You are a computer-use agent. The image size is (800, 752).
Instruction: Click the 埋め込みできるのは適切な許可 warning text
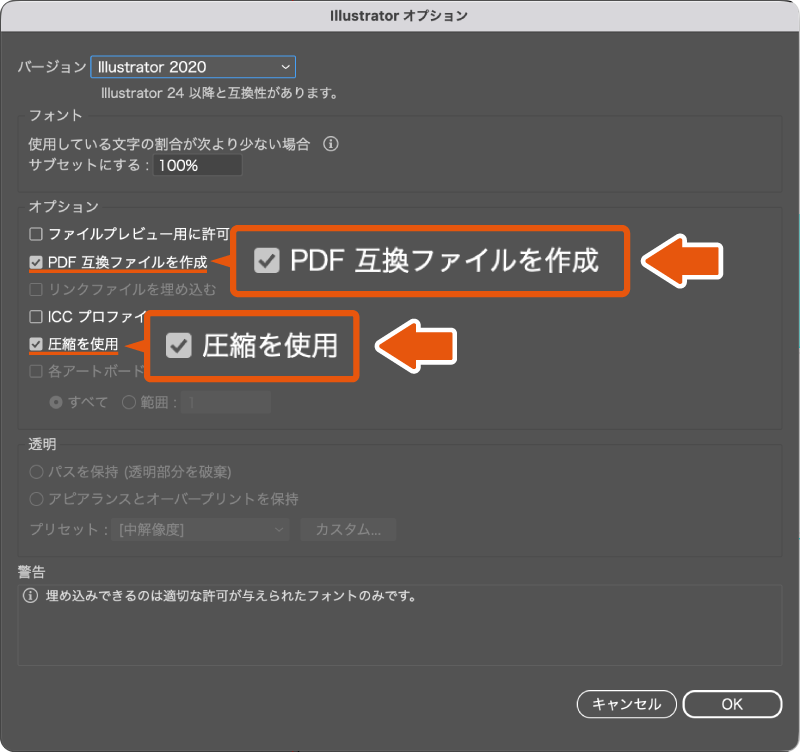[232, 595]
